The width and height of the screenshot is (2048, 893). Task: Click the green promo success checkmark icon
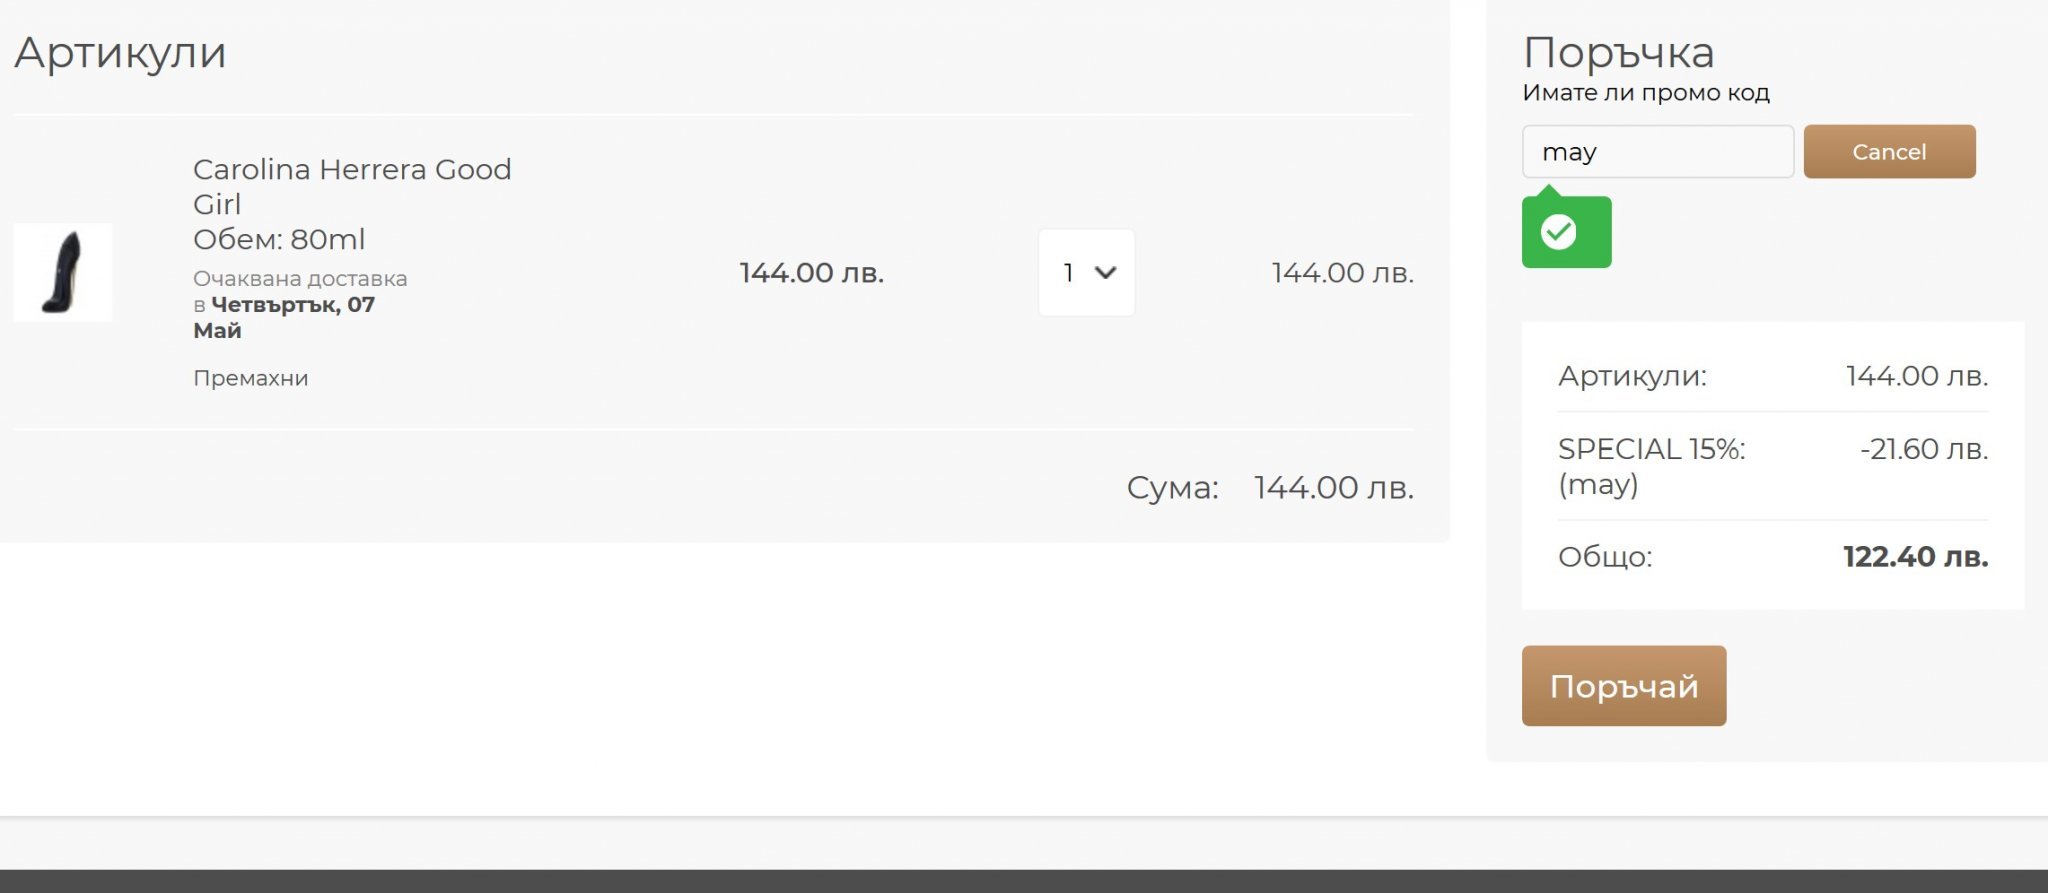[1558, 232]
